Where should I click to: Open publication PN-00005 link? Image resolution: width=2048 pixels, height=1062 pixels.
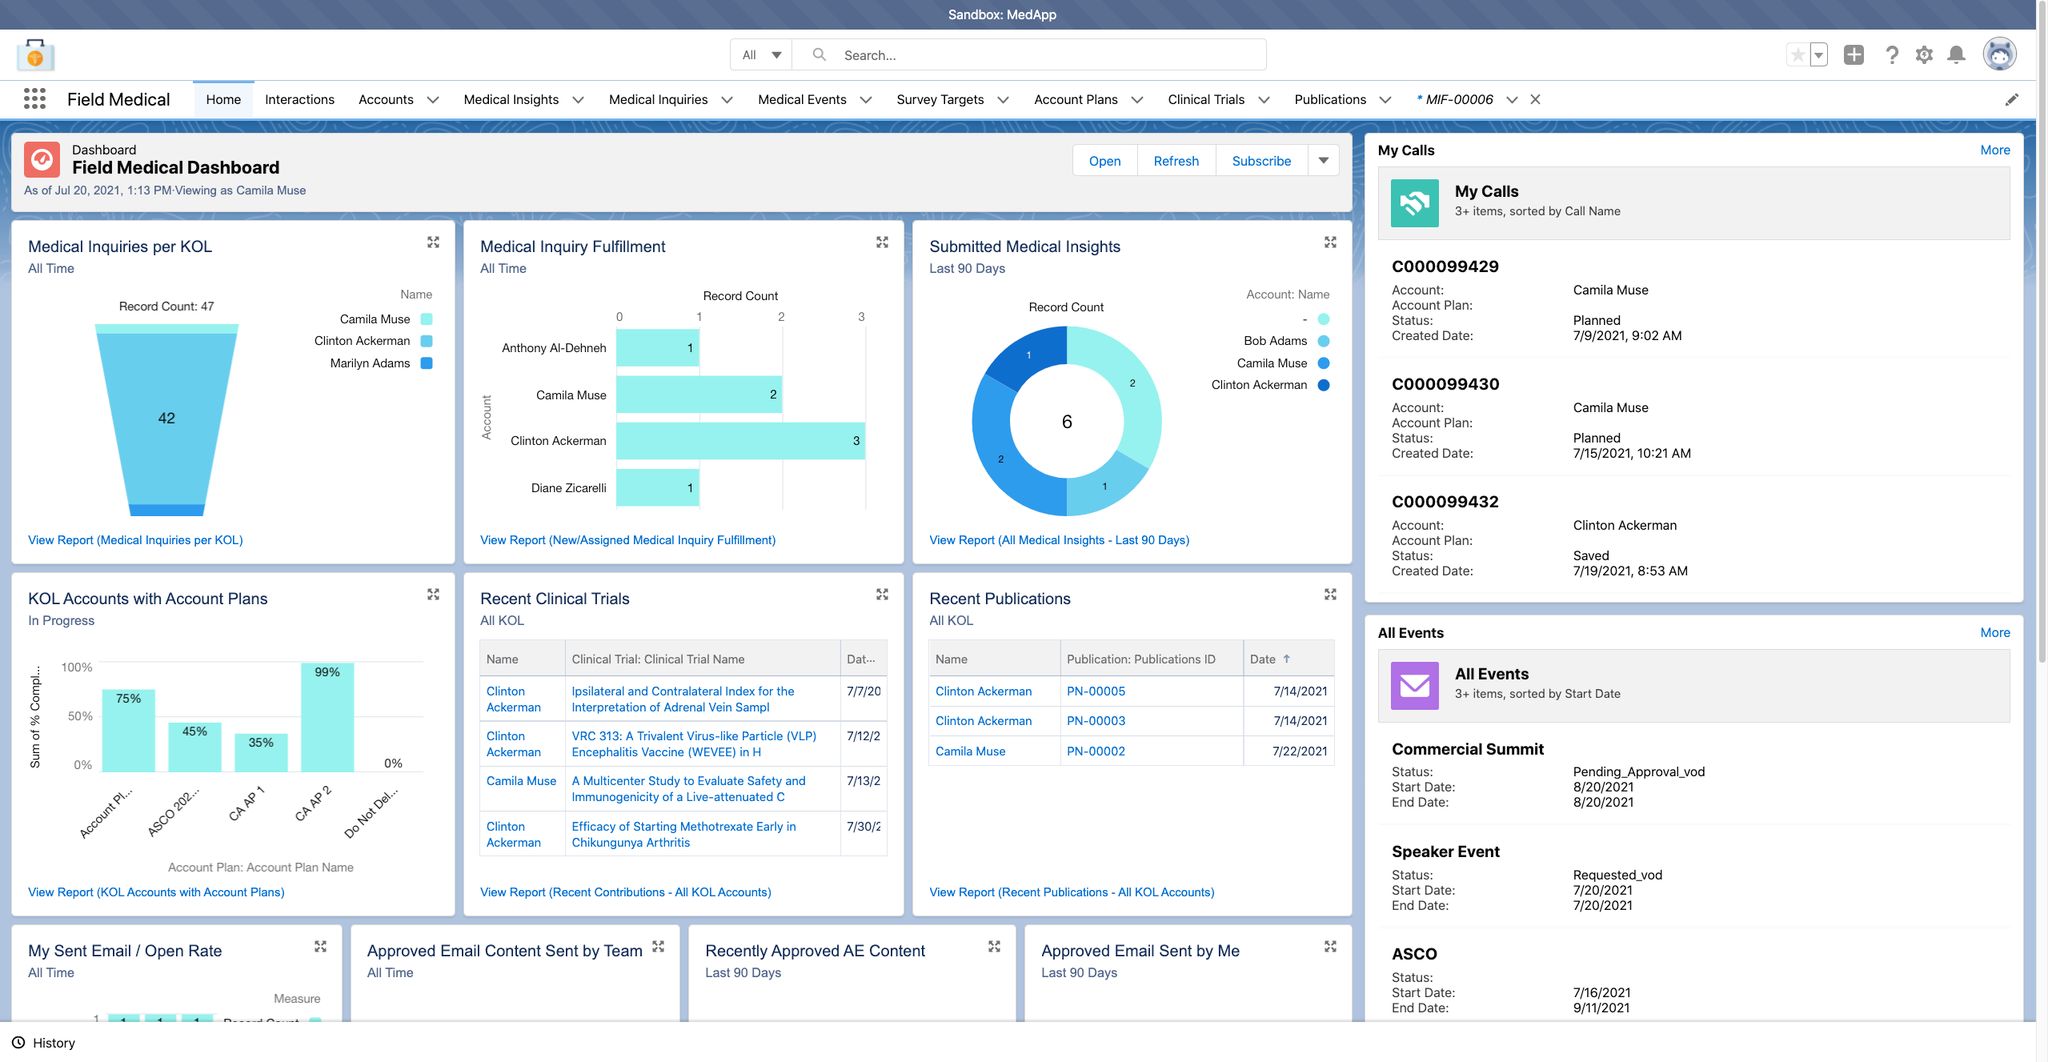pos(1096,691)
